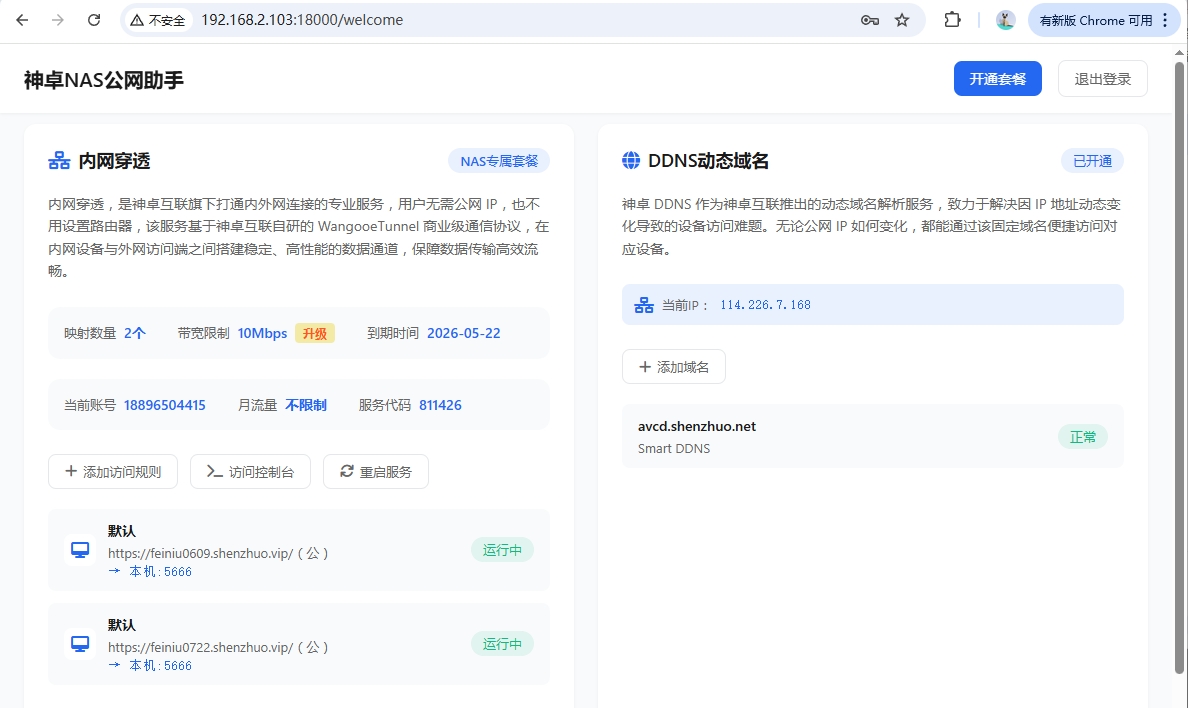Viewport: 1188px width, 708px height.
Task: Click monitor icon of feiniu0722 rule
Action: point(80,644)
